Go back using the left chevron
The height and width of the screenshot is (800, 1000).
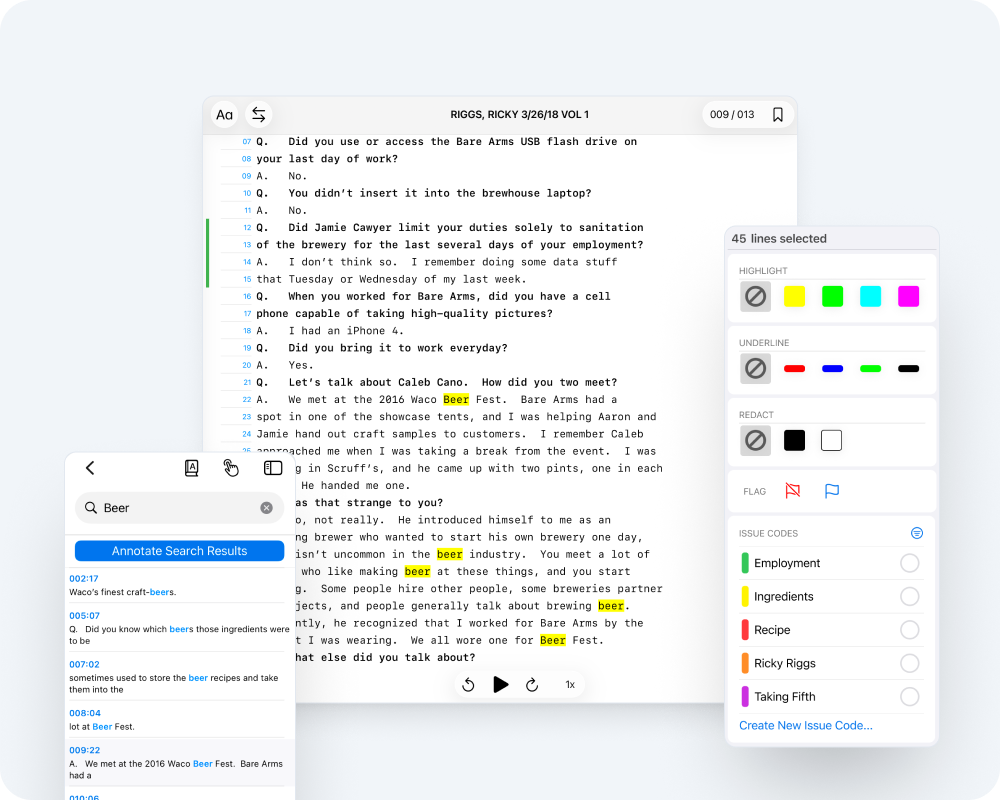tap(90, 468)
